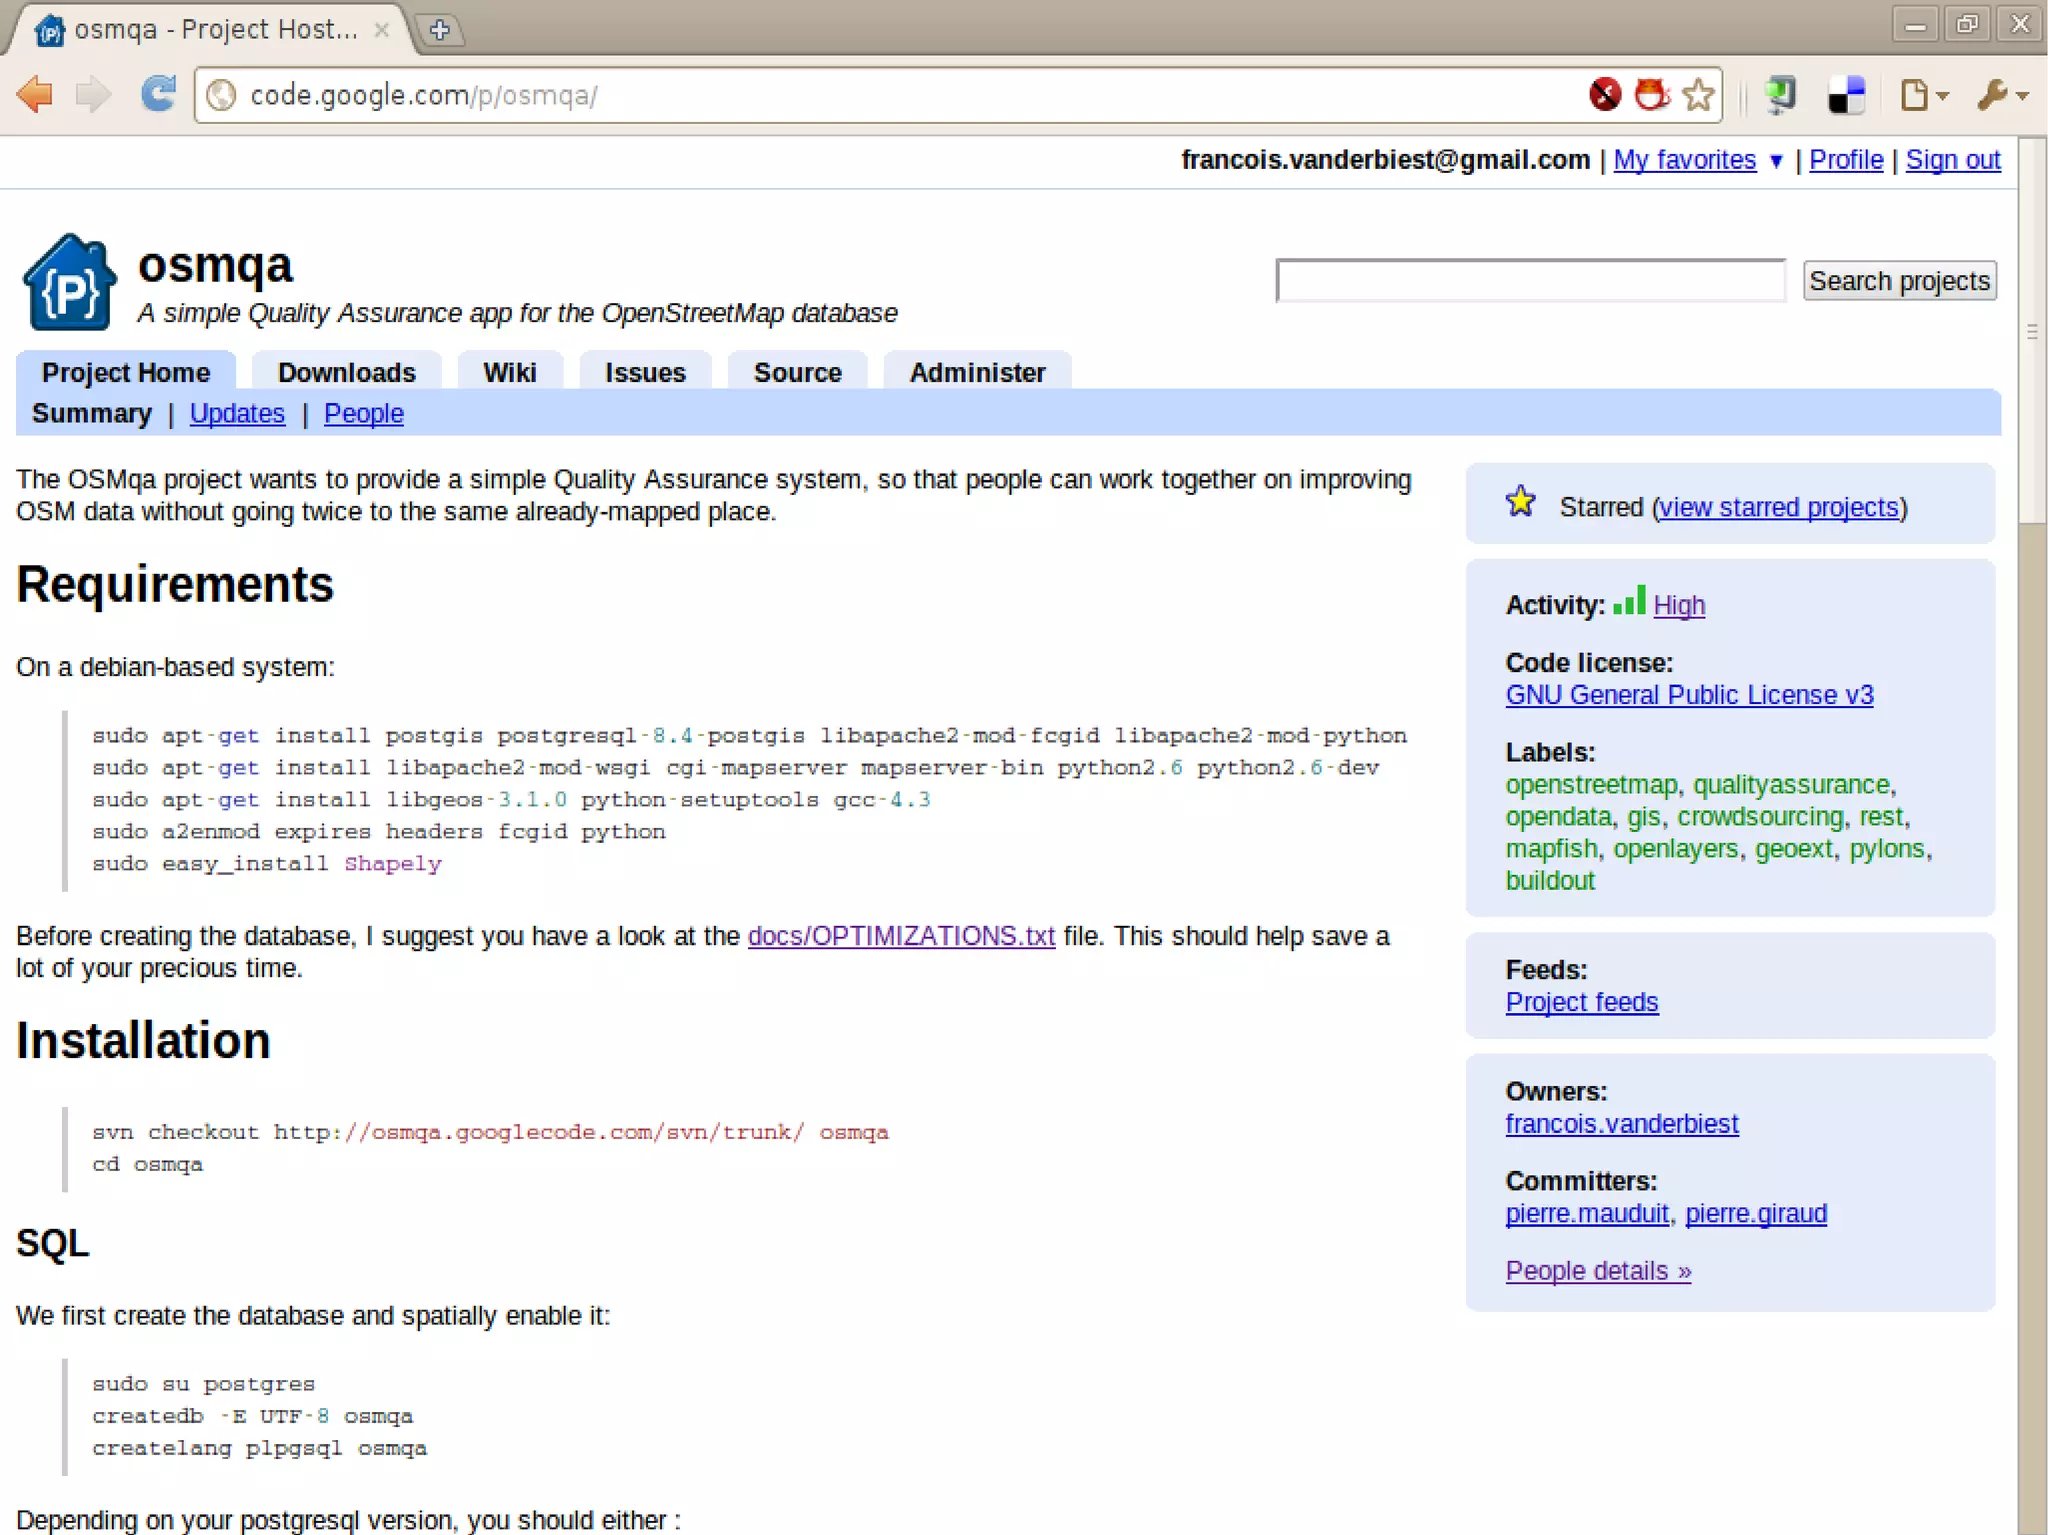Open the Source tab

pyautogui.click(x=797, y=372)
